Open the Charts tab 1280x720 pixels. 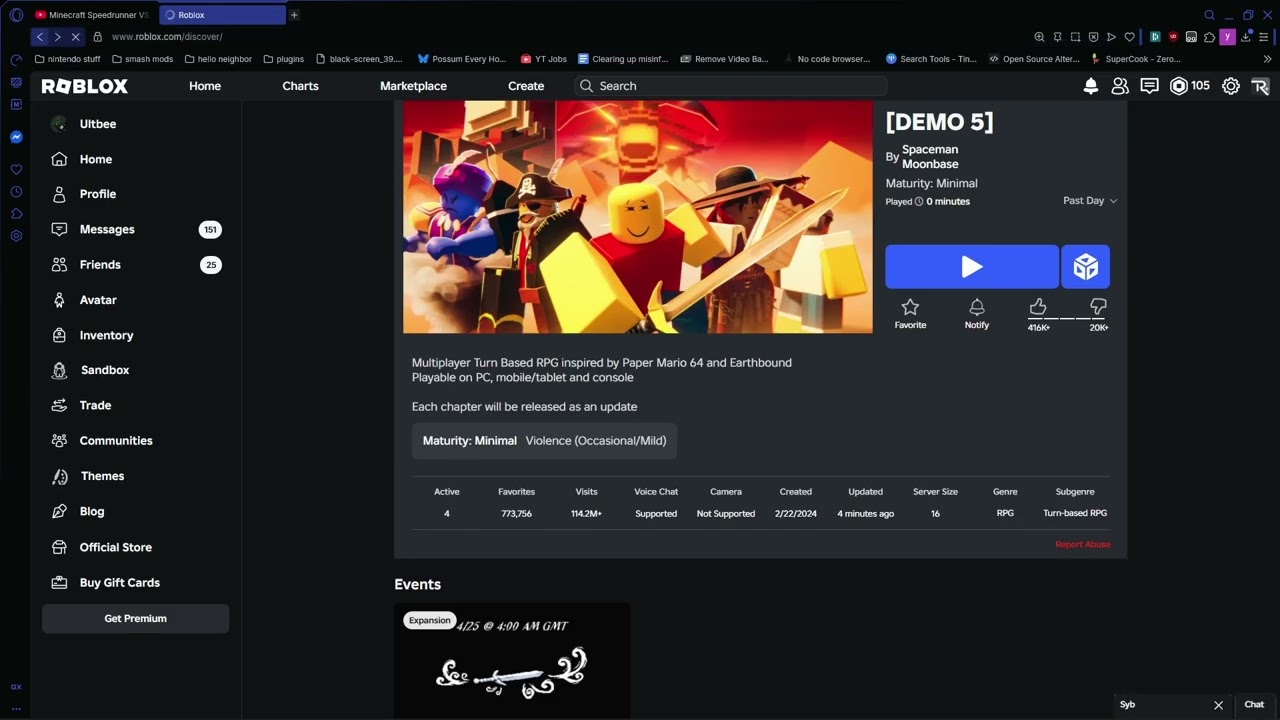[300, 86]
